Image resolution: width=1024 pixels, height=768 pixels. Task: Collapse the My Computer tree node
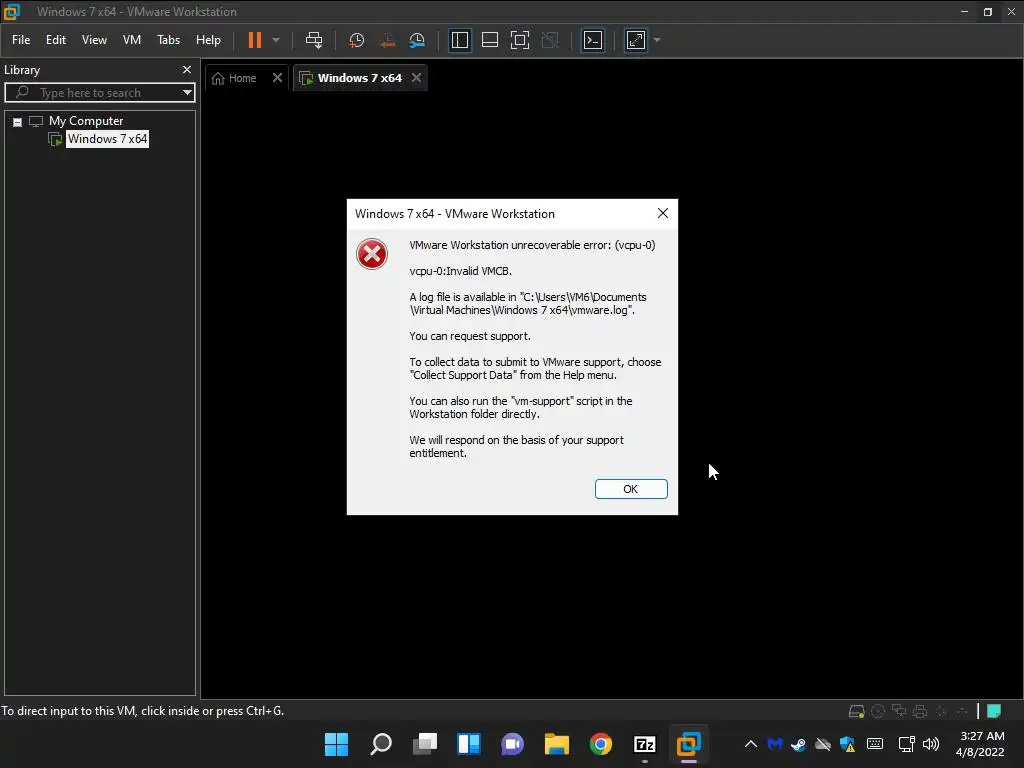tap(18, 121)
